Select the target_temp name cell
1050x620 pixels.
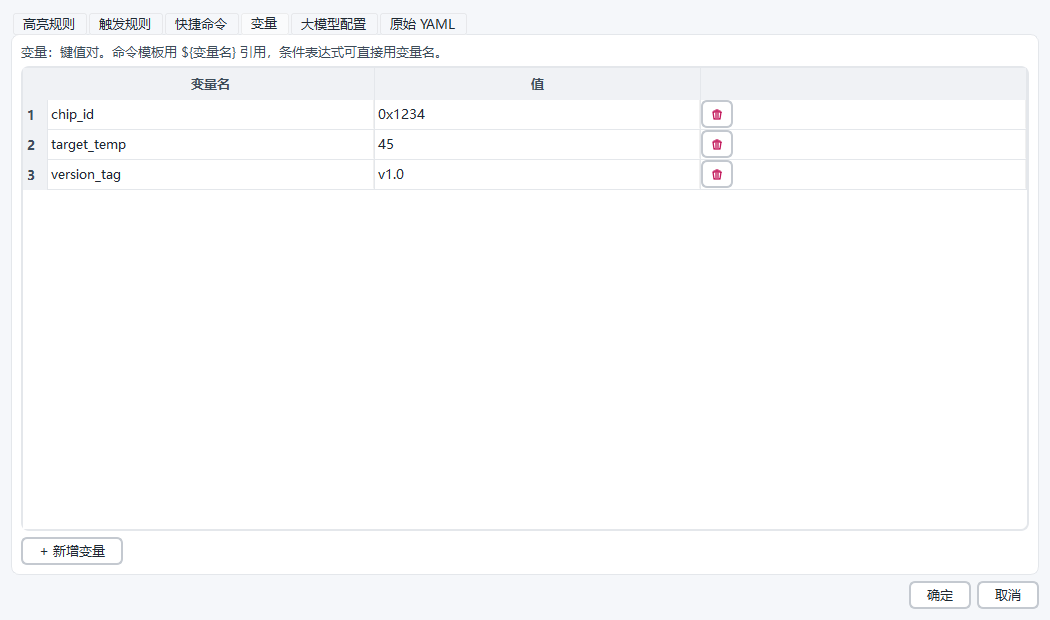[x=210, y=145]
